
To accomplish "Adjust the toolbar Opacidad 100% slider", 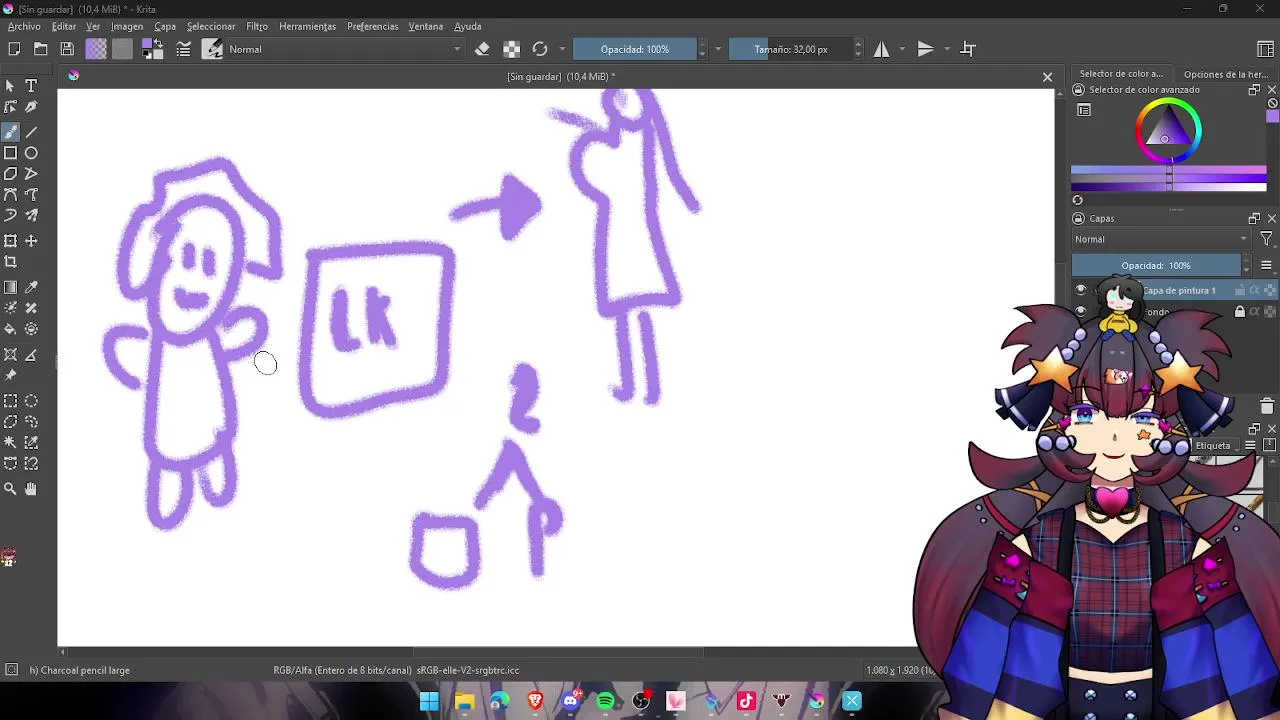I will tap(634, 49).
